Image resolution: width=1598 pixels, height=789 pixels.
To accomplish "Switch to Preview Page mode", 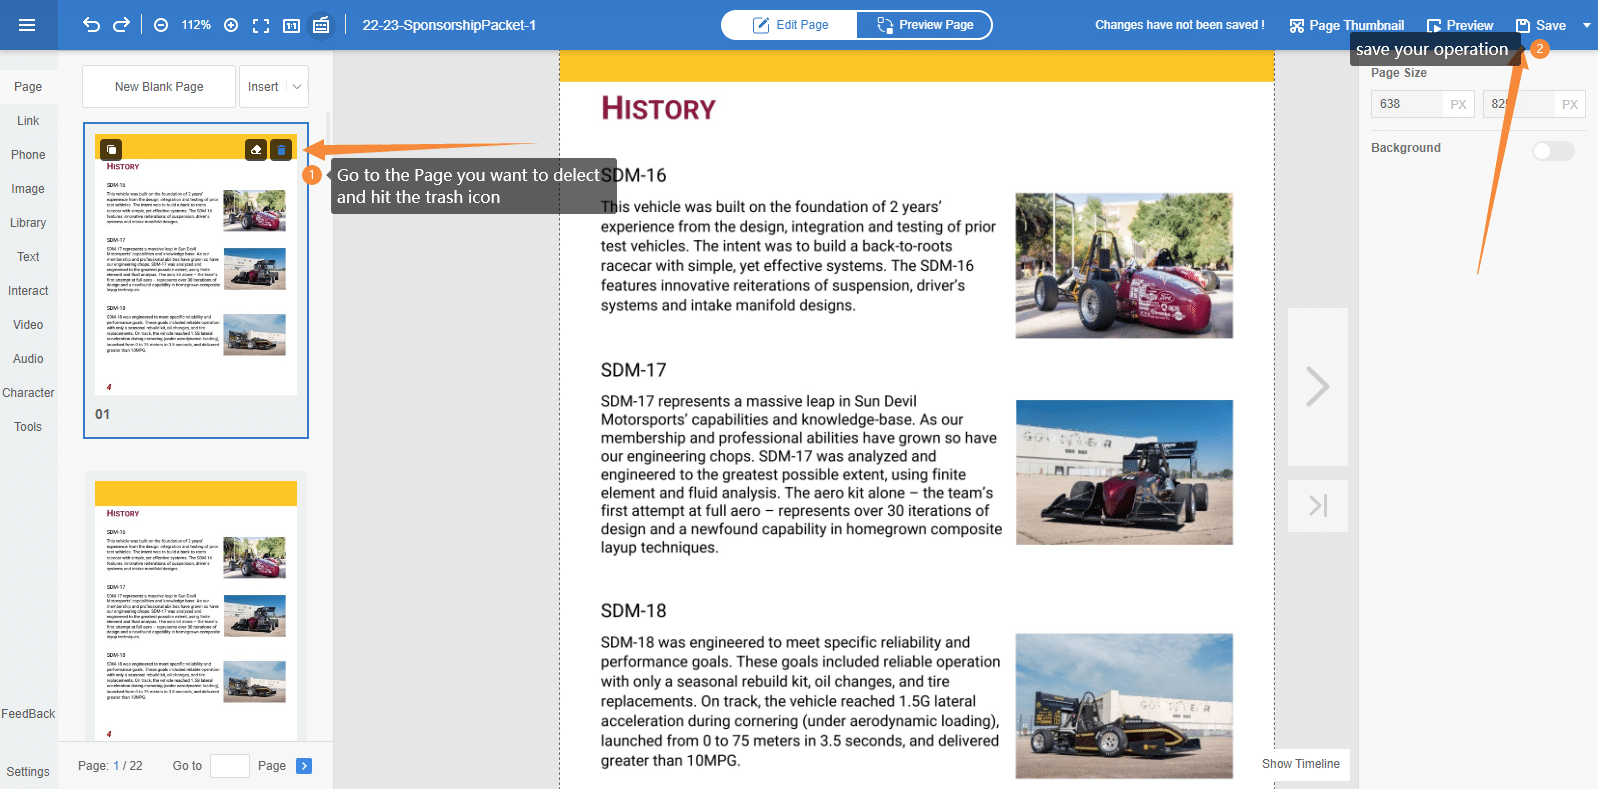I will [924, 25].
